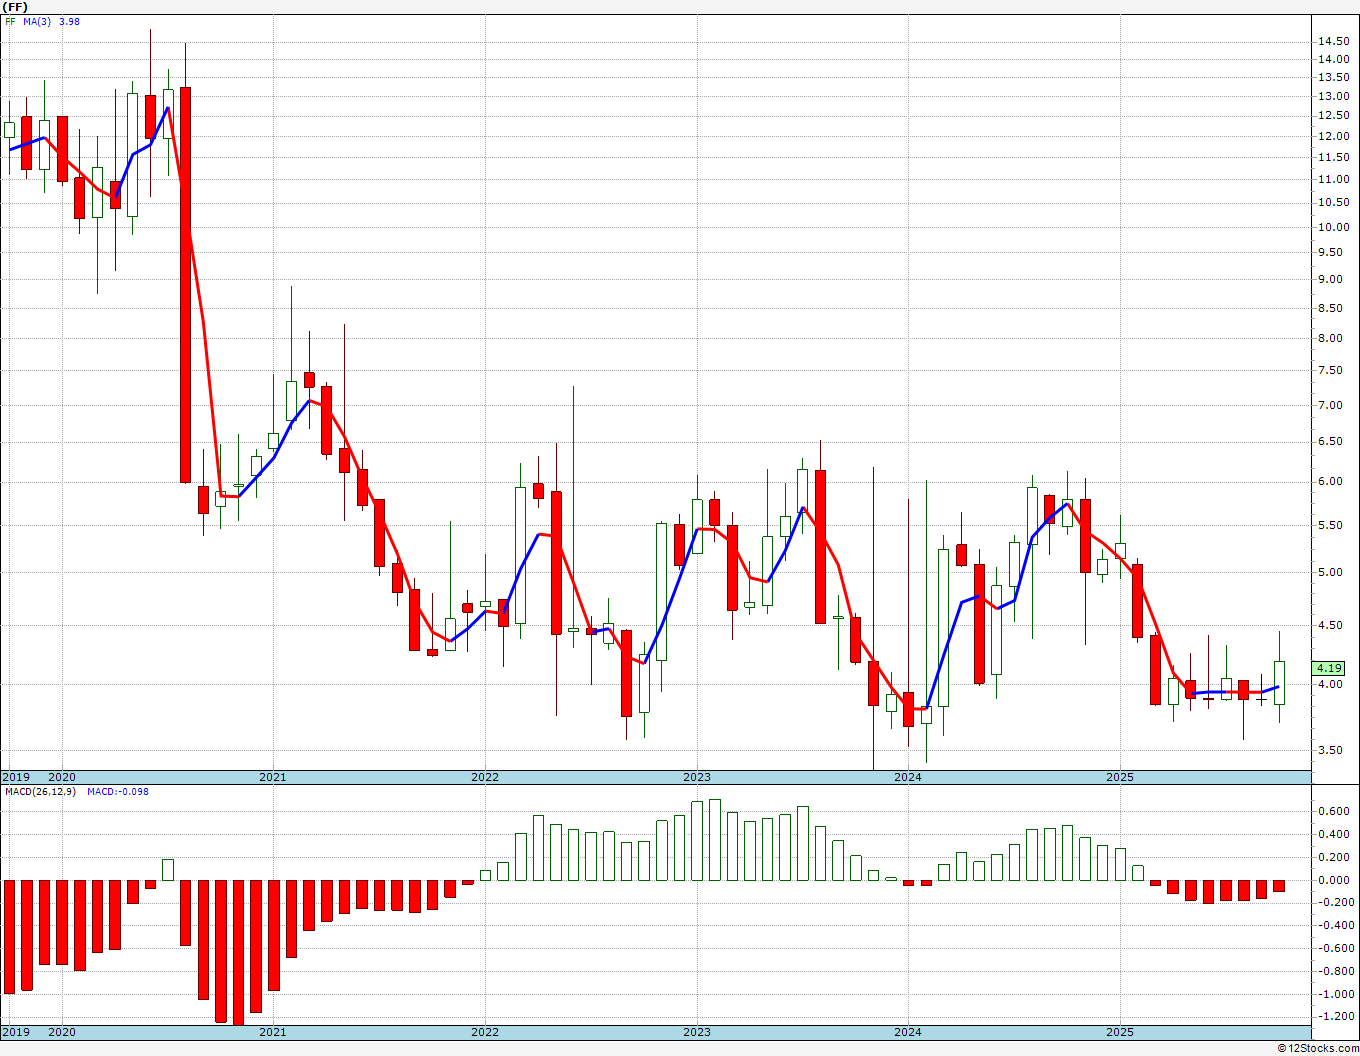Click positive 0.200 on the MACD axis
The width and height of the screenshot is (1360, 1056).
[1335, 857]
